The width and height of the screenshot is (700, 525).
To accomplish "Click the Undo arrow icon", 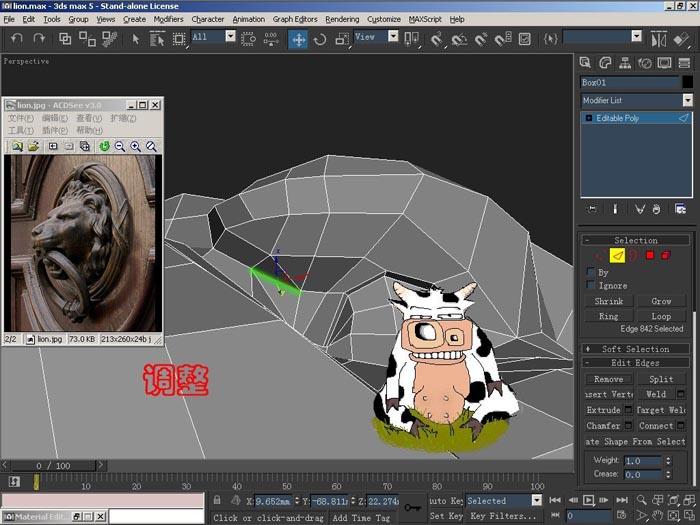I will click(17, 38).
